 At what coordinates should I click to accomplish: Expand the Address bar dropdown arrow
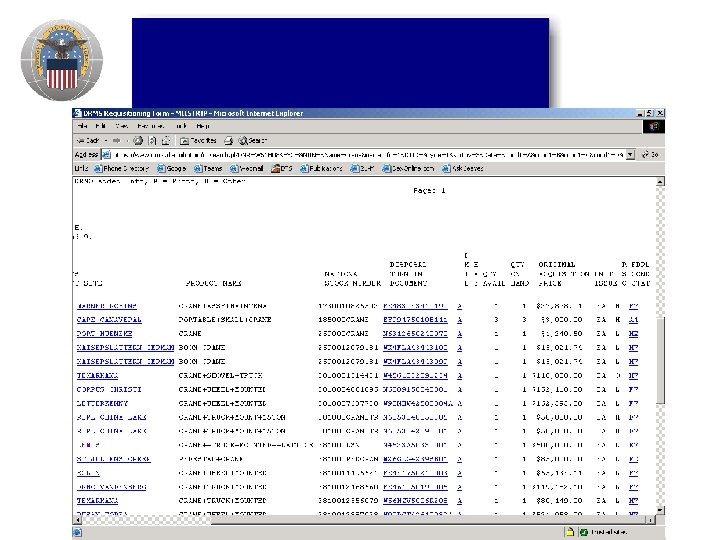(630, 155)
